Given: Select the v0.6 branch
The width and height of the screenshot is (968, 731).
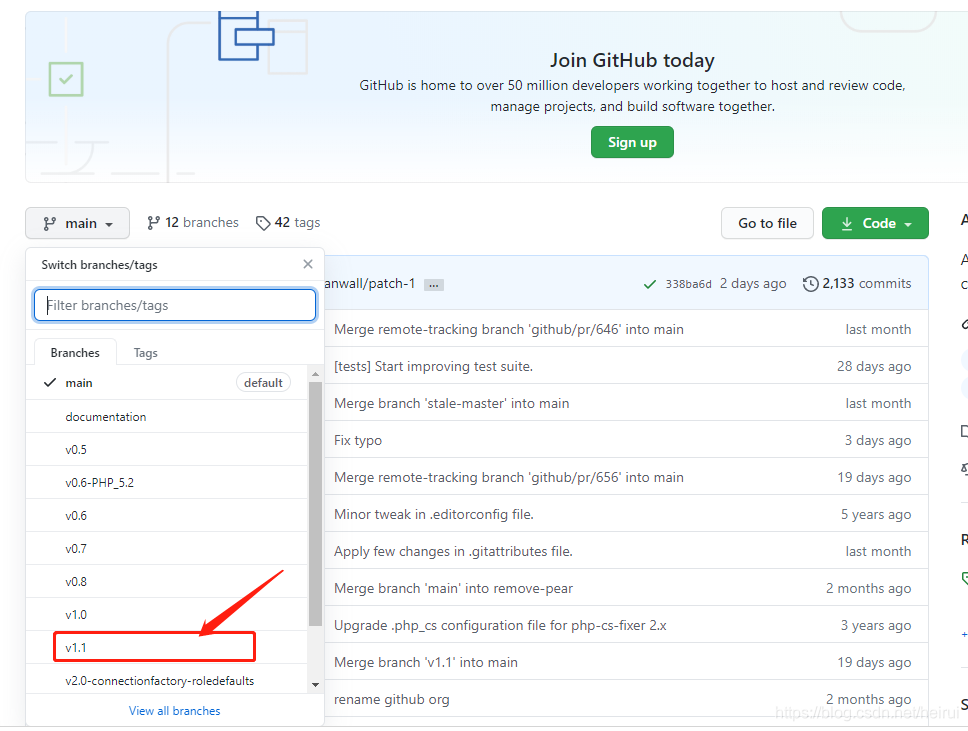Looking at the screenshot, I should tap(167, 516).
